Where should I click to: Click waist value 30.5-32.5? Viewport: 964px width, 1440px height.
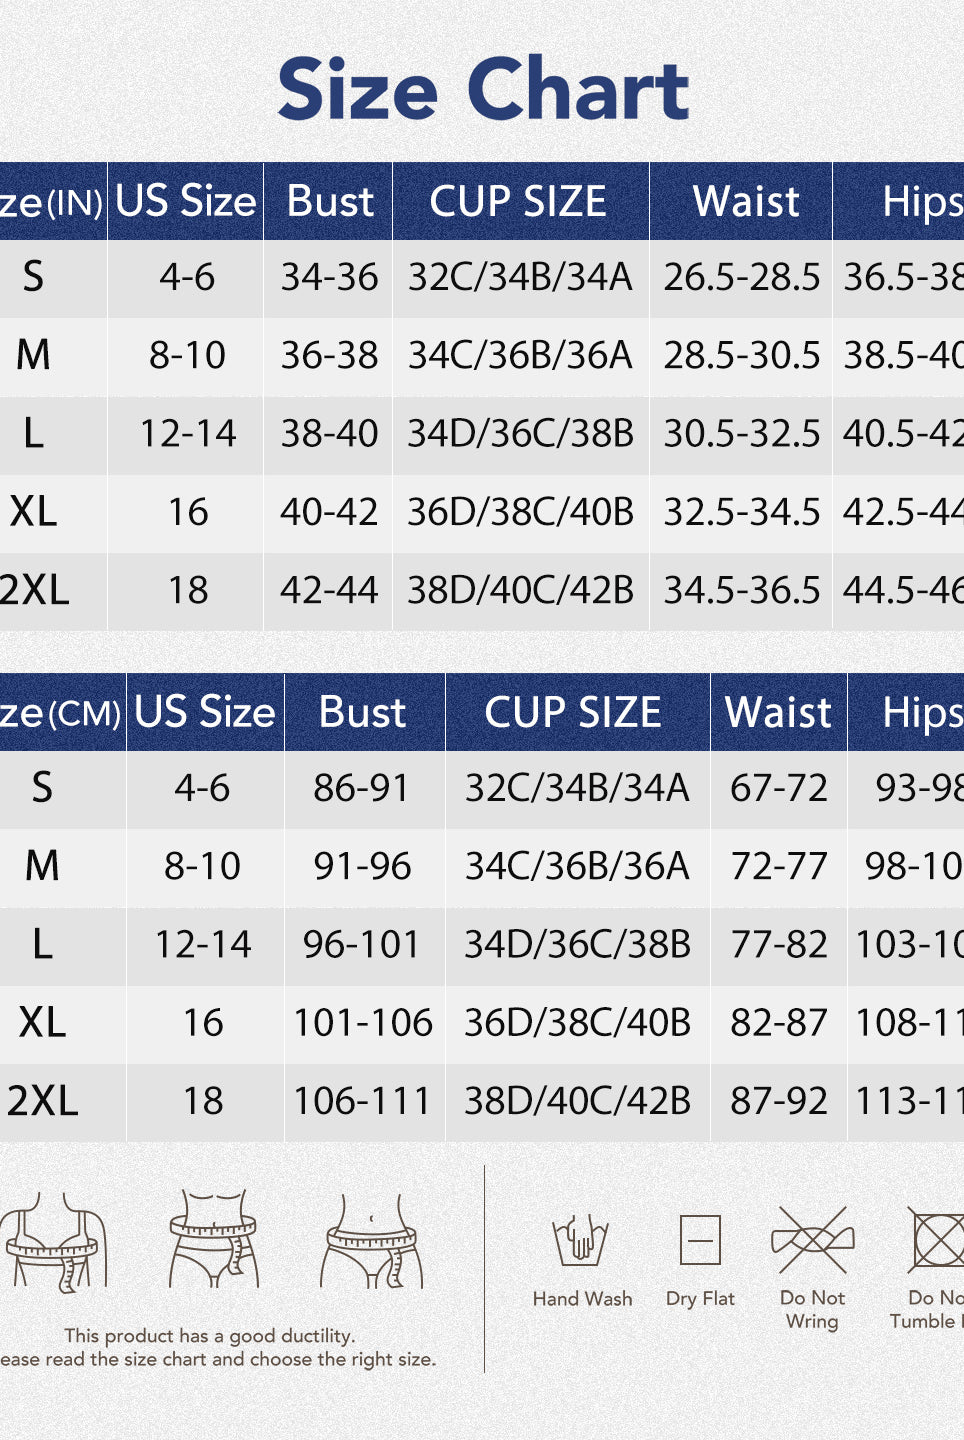coord(741,434)
